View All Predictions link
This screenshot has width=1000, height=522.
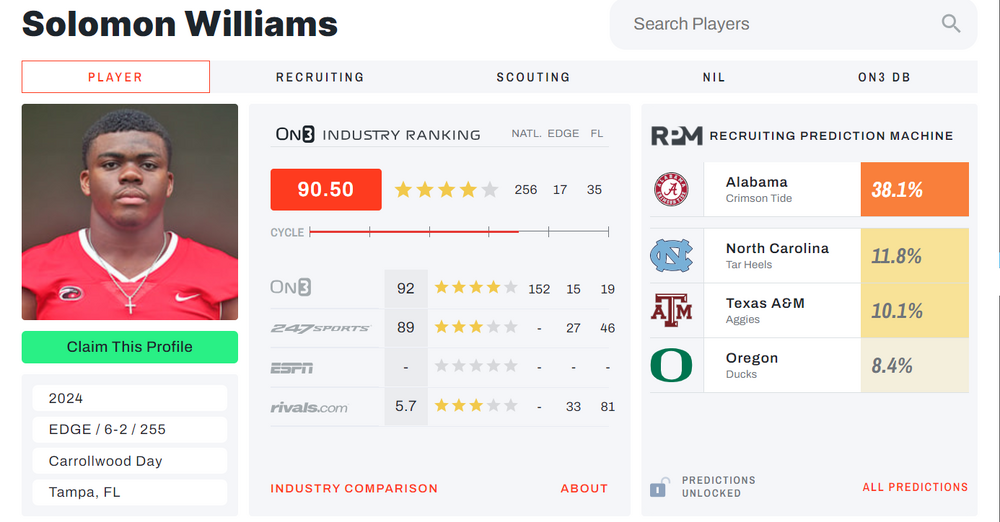(x=915, y=488)
